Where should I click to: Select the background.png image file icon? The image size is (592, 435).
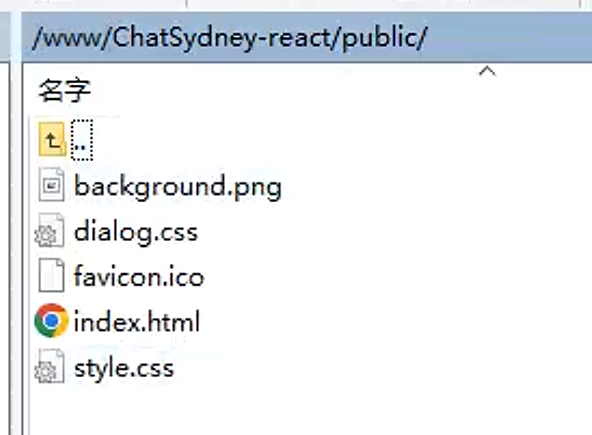click(x=51, y=185)
